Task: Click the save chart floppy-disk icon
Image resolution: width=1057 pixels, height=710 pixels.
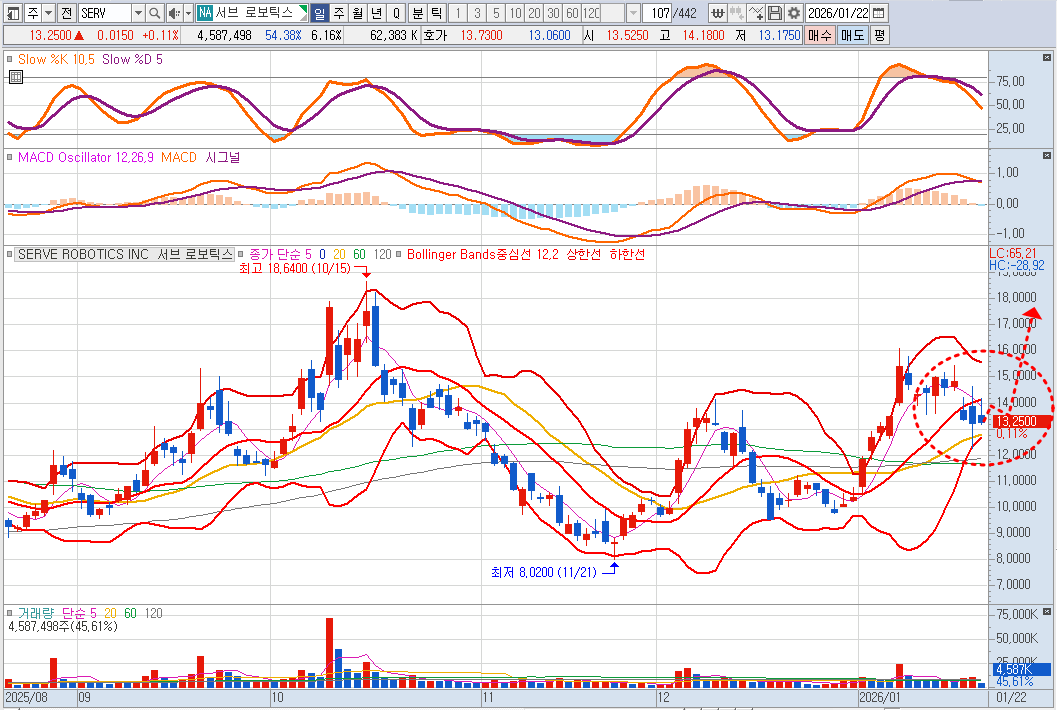Action: tap(774, 13)
